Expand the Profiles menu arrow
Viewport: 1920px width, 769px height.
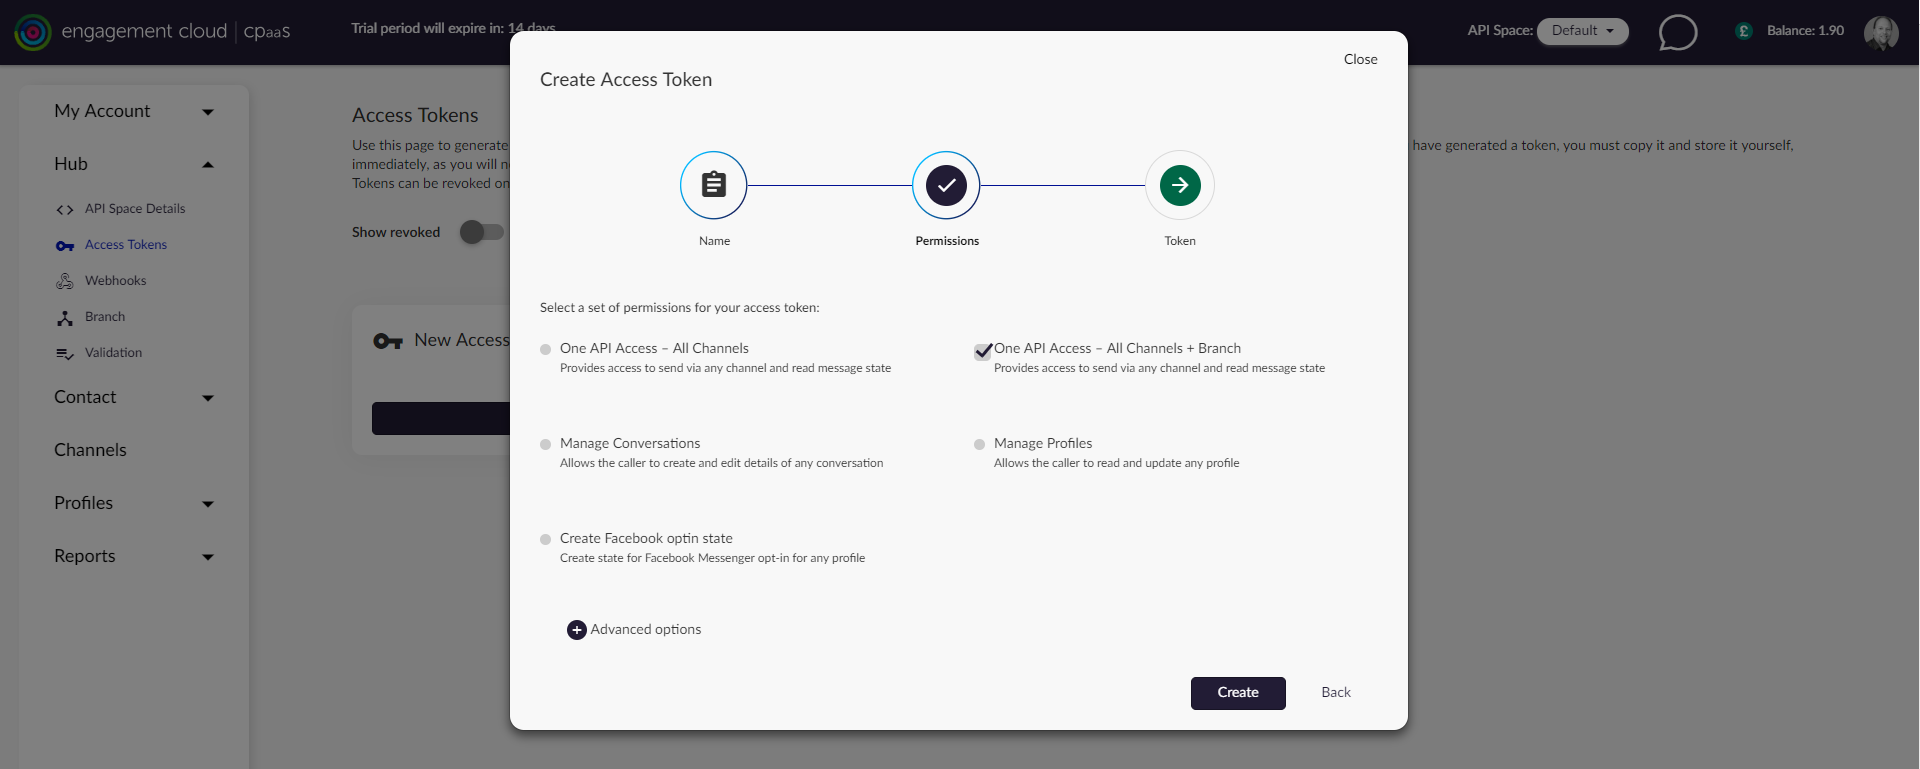208,504
